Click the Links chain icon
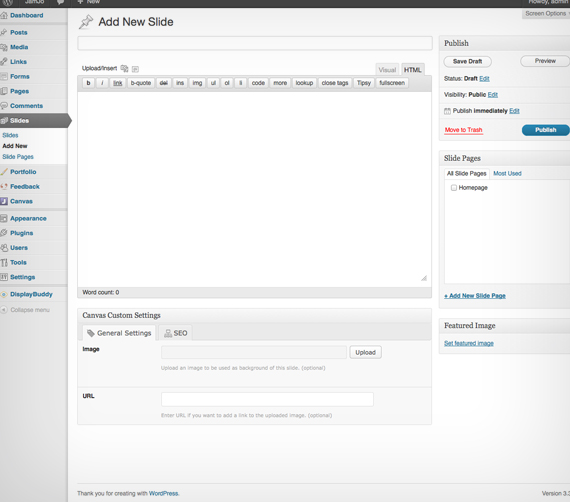Screen dimensions: 570x502 click(4, 61)
